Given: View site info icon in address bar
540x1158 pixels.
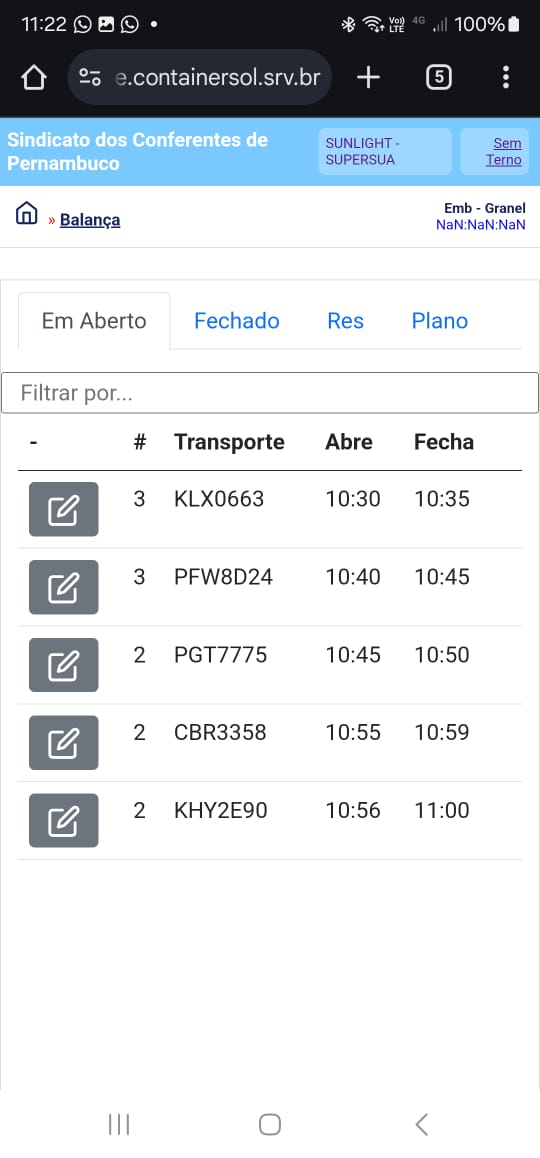Looking at the screenshot, I should (90, 78).
